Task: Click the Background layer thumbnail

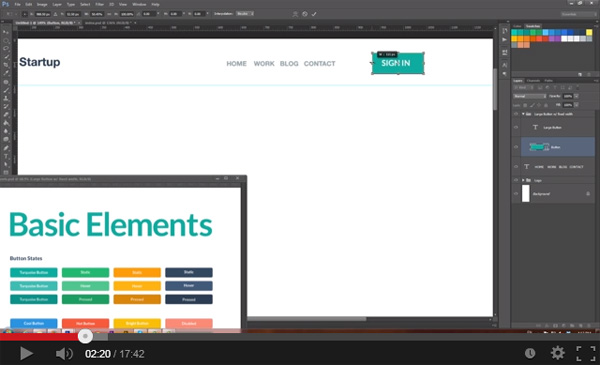Action: click(526, 194)
